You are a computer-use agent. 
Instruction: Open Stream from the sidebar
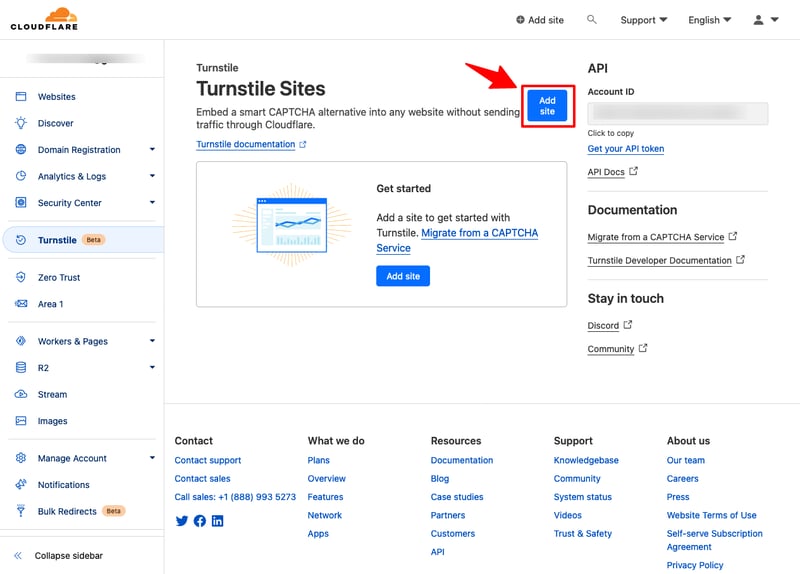[52, 394]
